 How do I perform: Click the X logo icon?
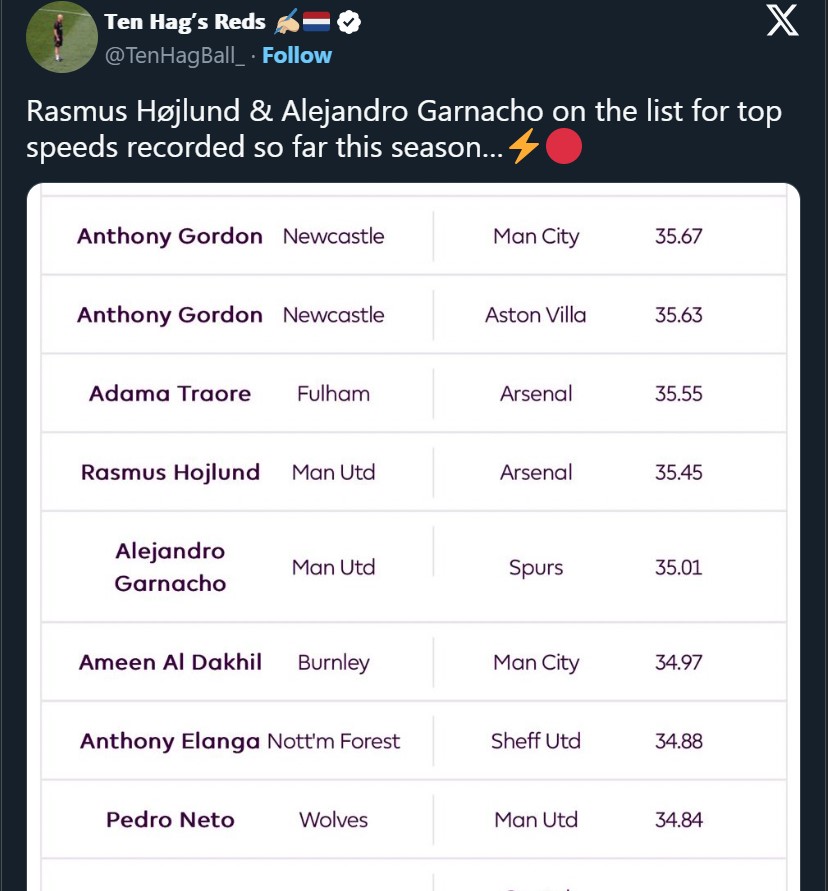point(783,22)
